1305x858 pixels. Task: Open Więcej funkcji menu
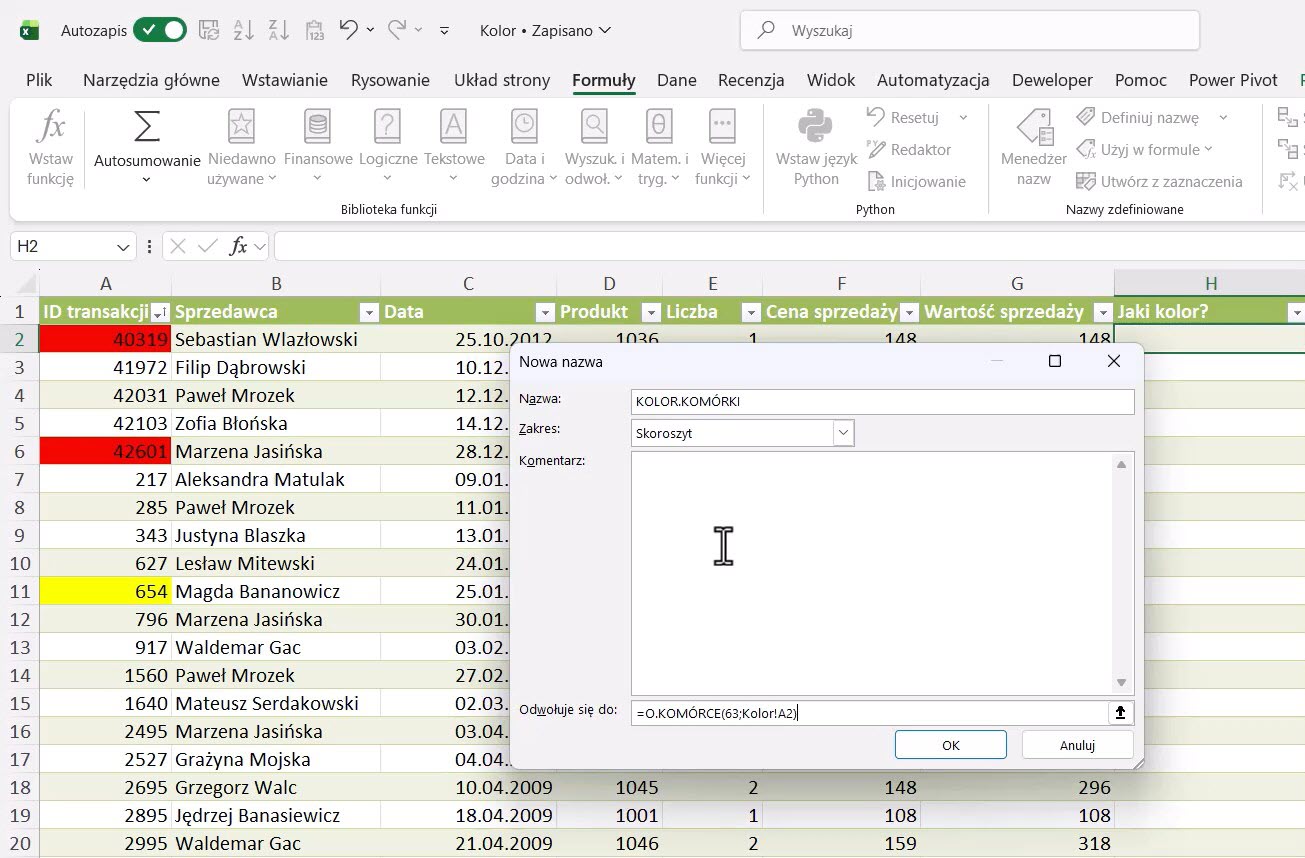tap(722, 149)
